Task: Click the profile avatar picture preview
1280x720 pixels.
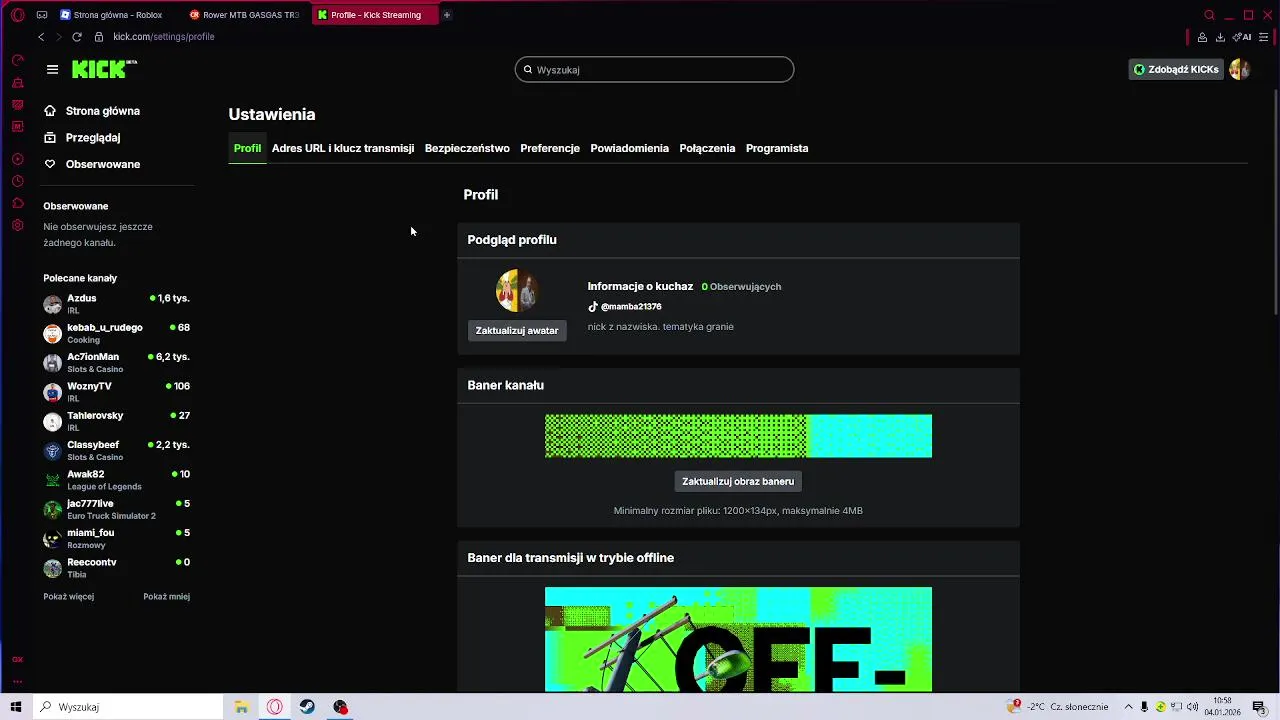Action: point(517,291)
